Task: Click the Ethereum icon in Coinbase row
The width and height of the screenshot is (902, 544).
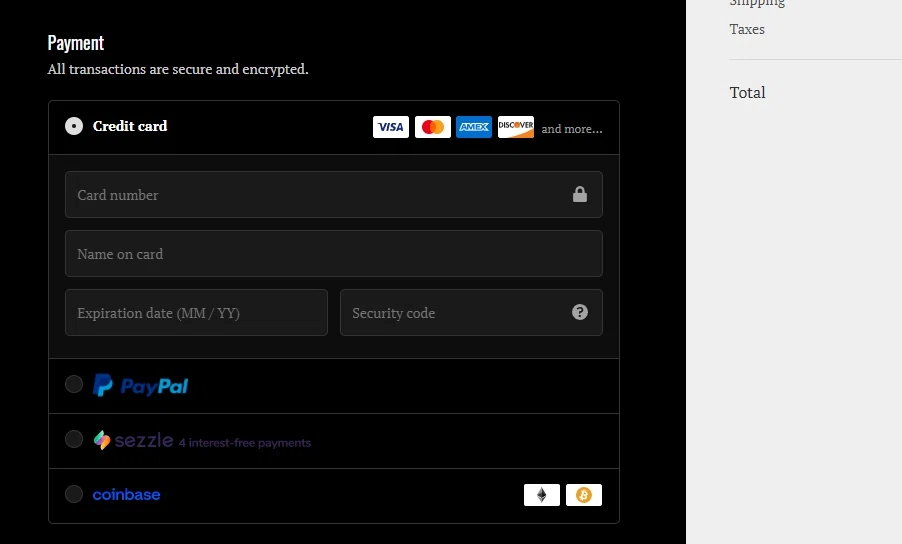Action: click(x=542, y=495)
